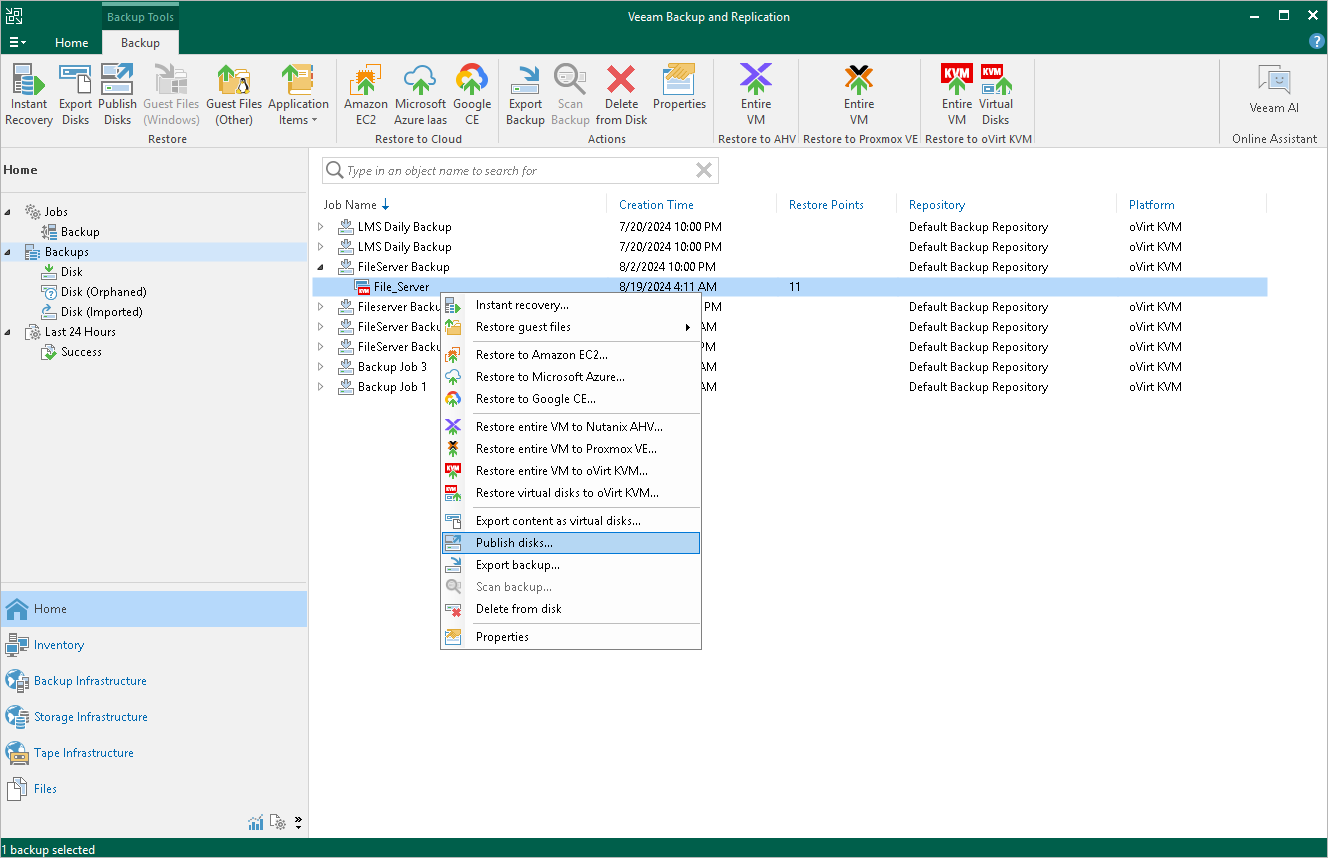Sort by Creation Time column header
The width and height of the screenshot is (1328, 858).
pos(656,205)
